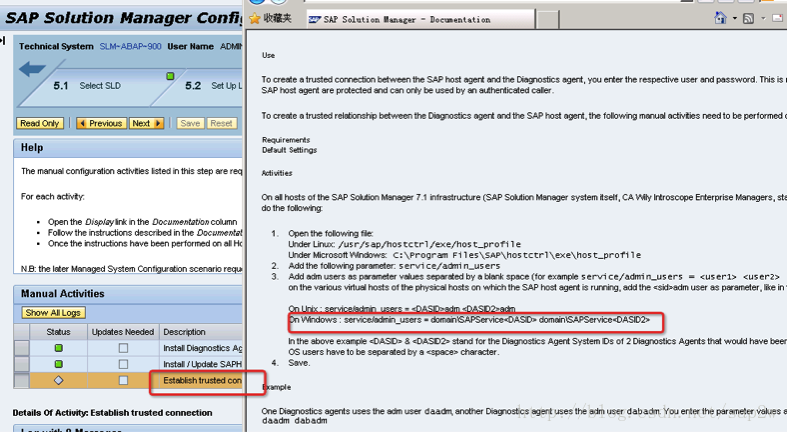
Task: Tick Updates Needed checkbox for Install Diagnostics row
Action: point(123,348)
